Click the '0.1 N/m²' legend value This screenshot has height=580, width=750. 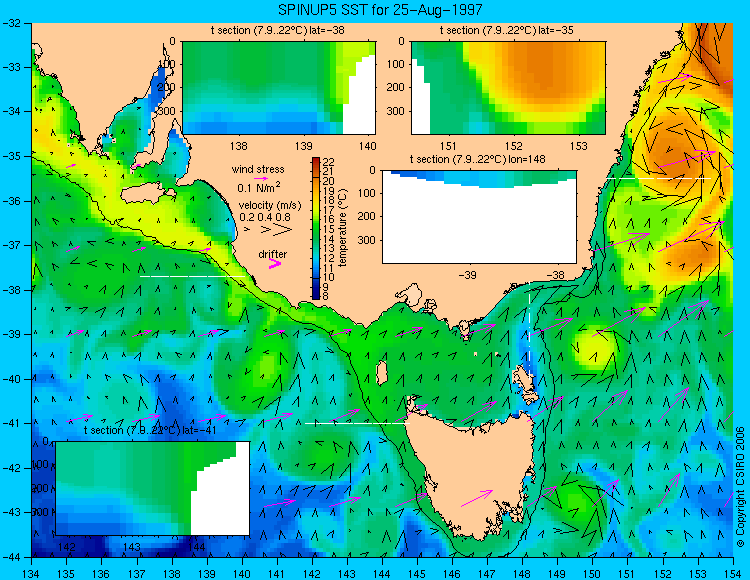click(x=259, y=187)
